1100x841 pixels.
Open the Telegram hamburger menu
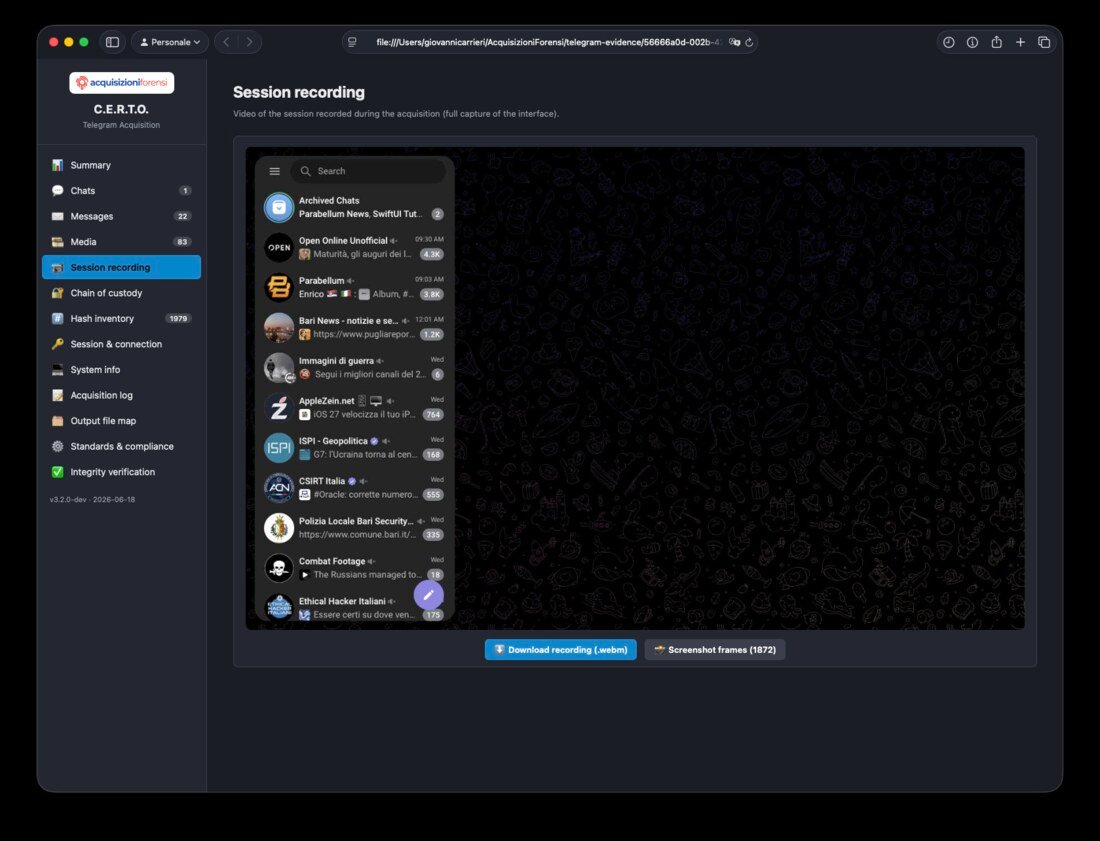(x=275, y=171)
